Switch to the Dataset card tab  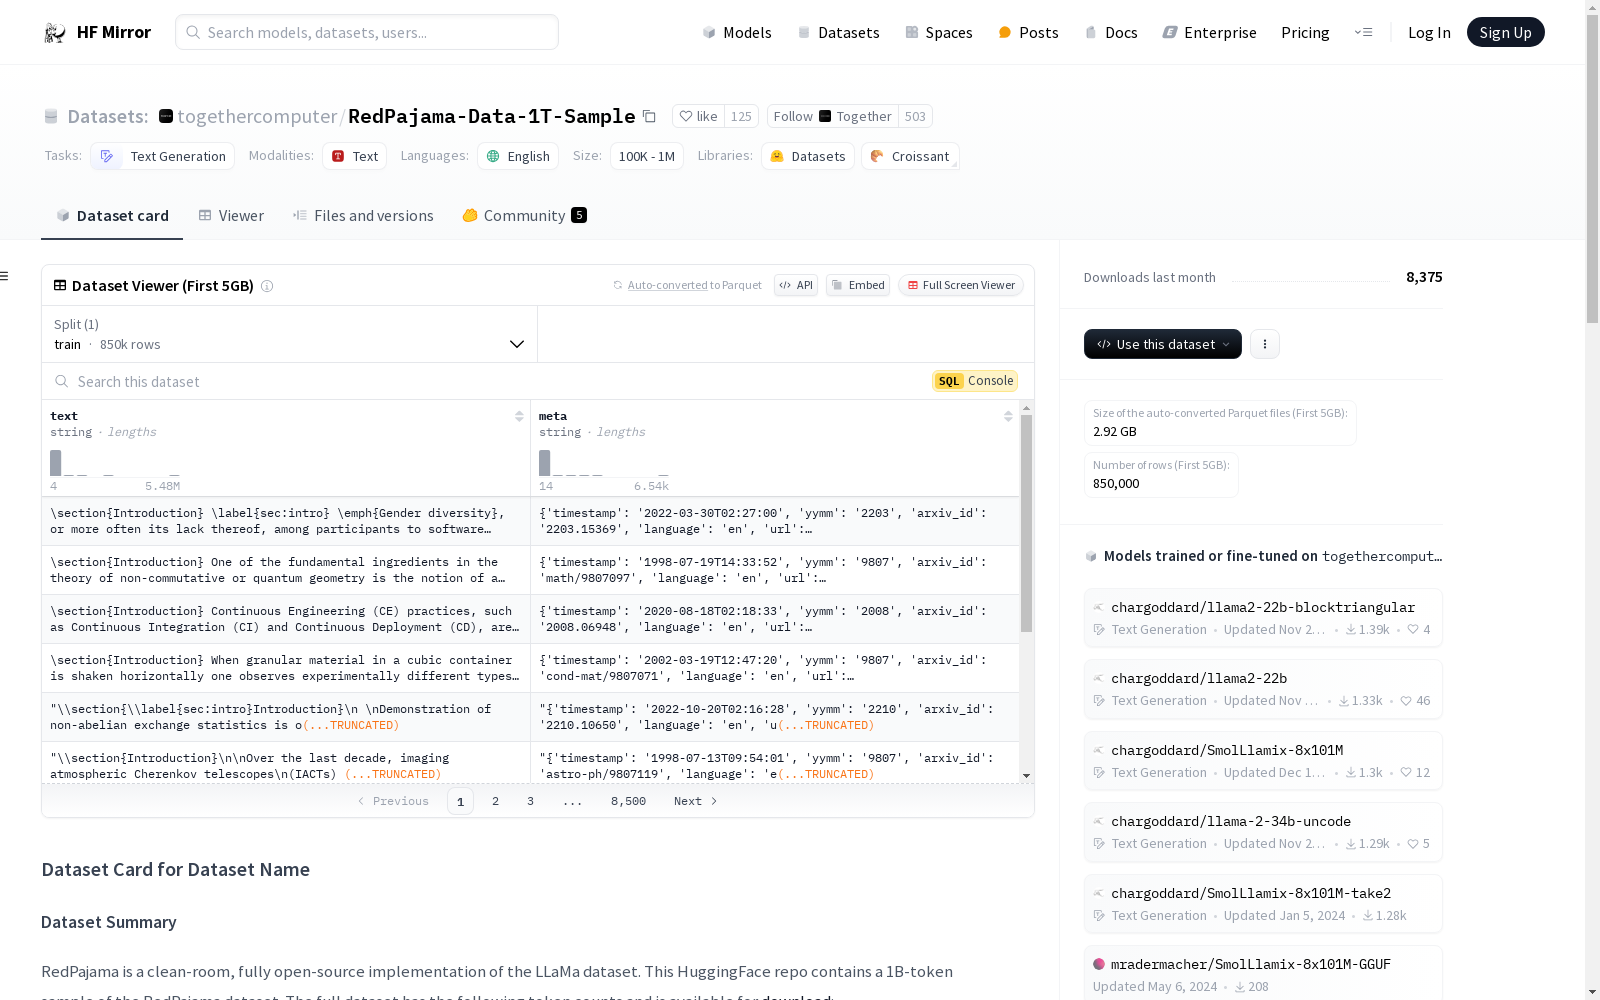112,216
